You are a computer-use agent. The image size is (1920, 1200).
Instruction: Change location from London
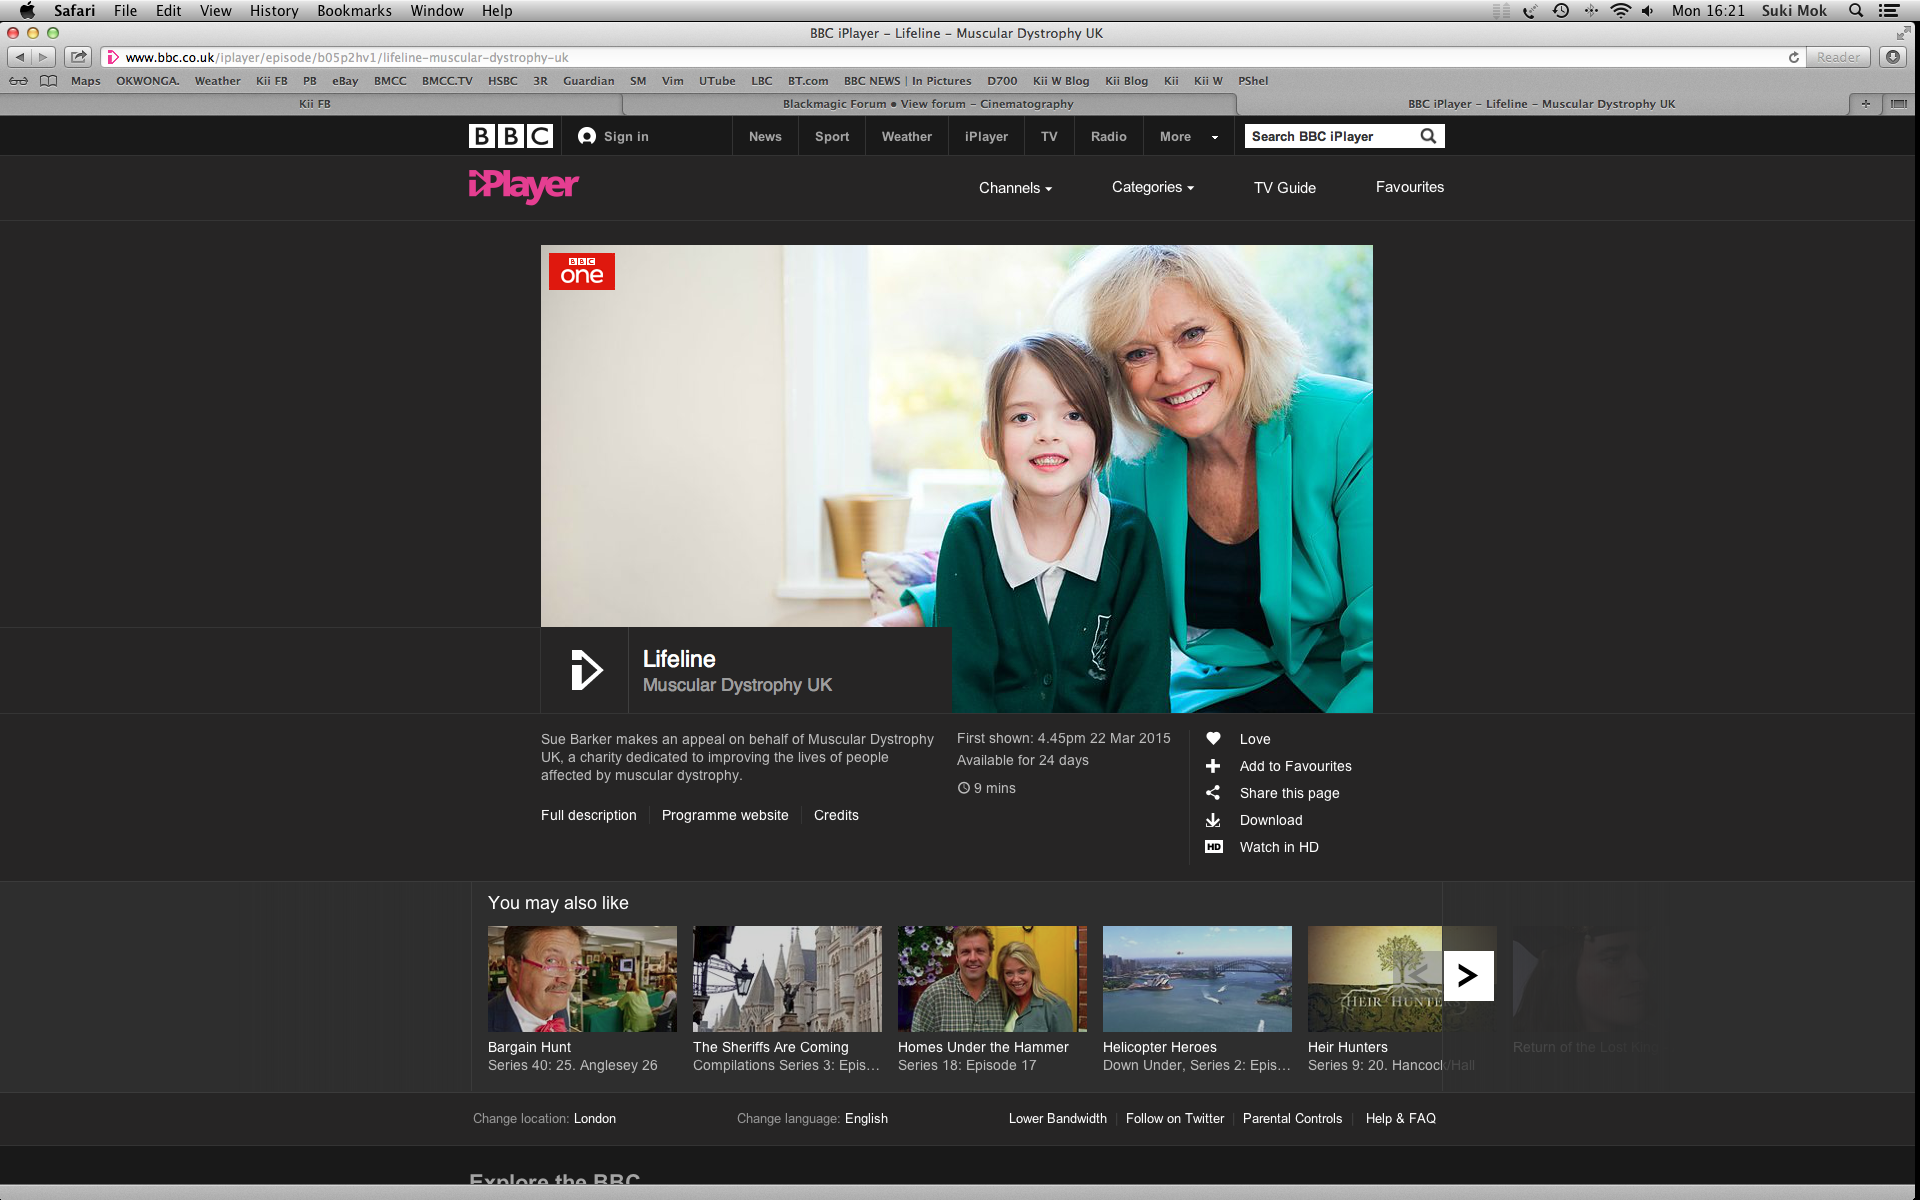pos(595,1118)
